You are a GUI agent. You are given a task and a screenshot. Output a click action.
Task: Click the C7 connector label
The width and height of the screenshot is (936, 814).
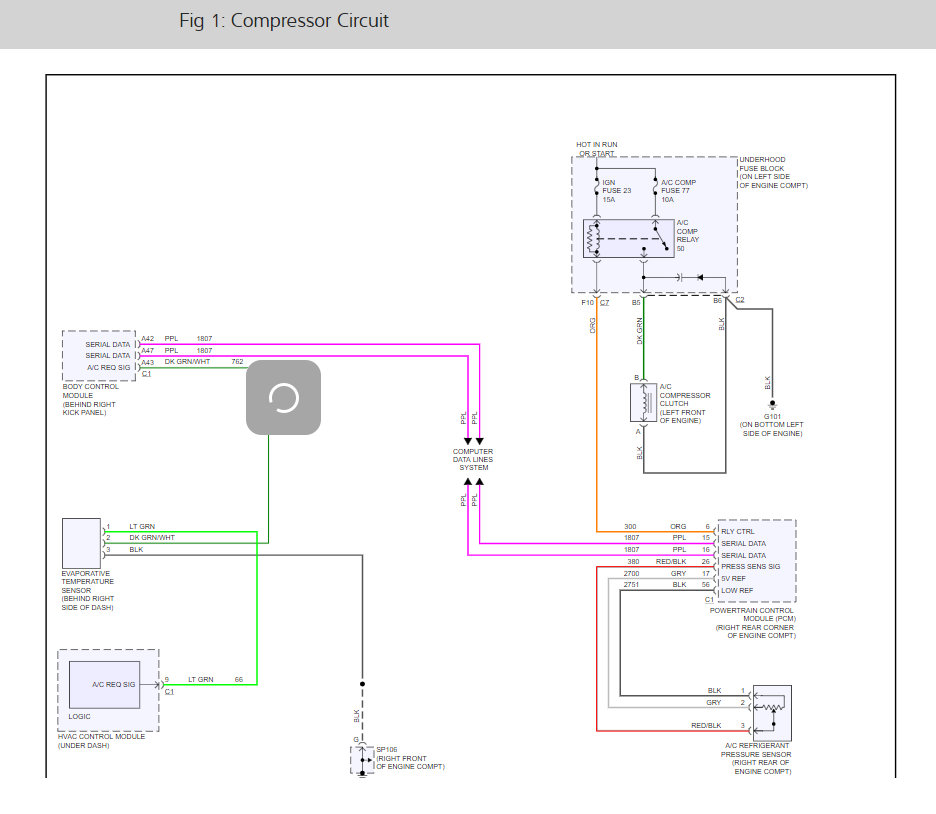coord(604,301)
